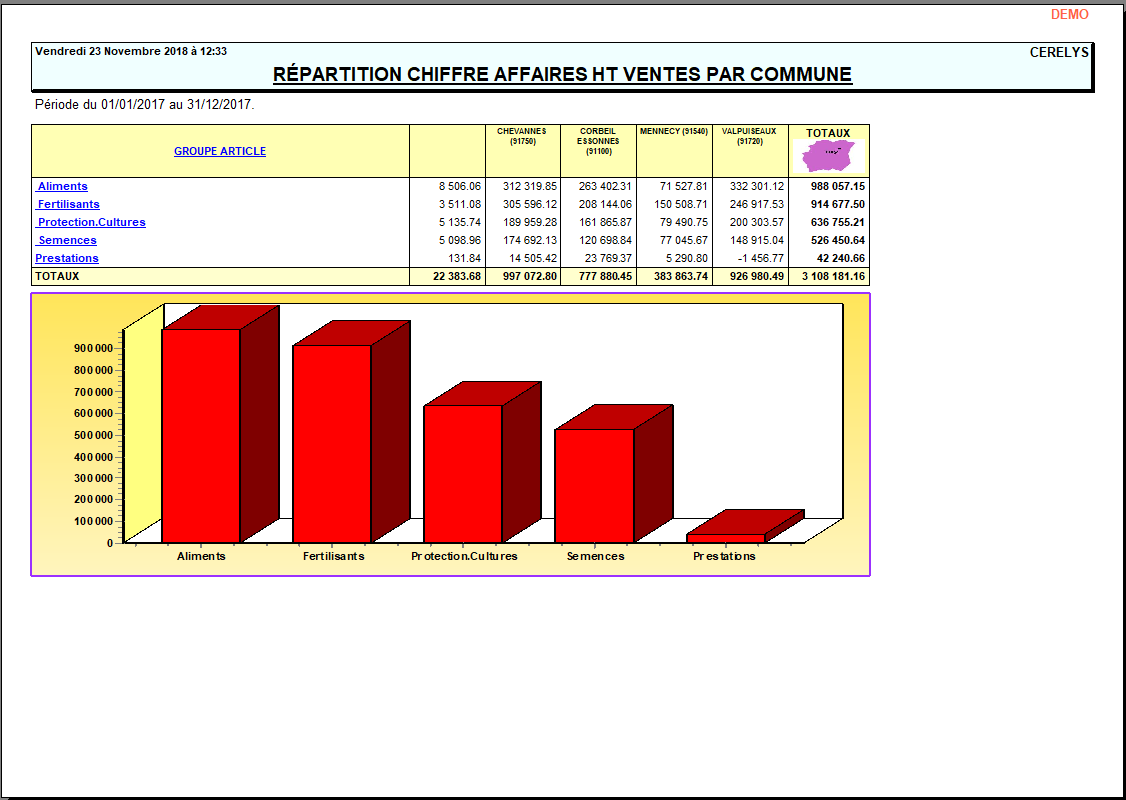The image size is (1126, 800).
Task: Select the CORBEIL ESSONNES column header
Action: 598,141
